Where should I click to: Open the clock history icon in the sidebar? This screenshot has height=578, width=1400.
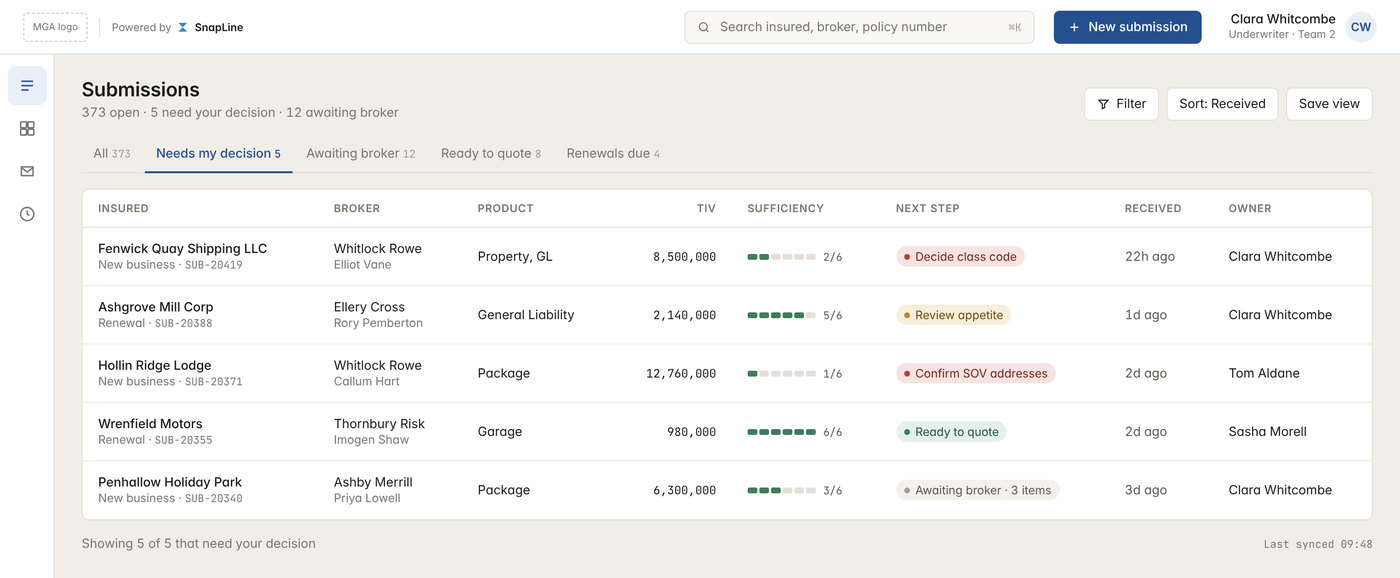(x=27, y=214)
